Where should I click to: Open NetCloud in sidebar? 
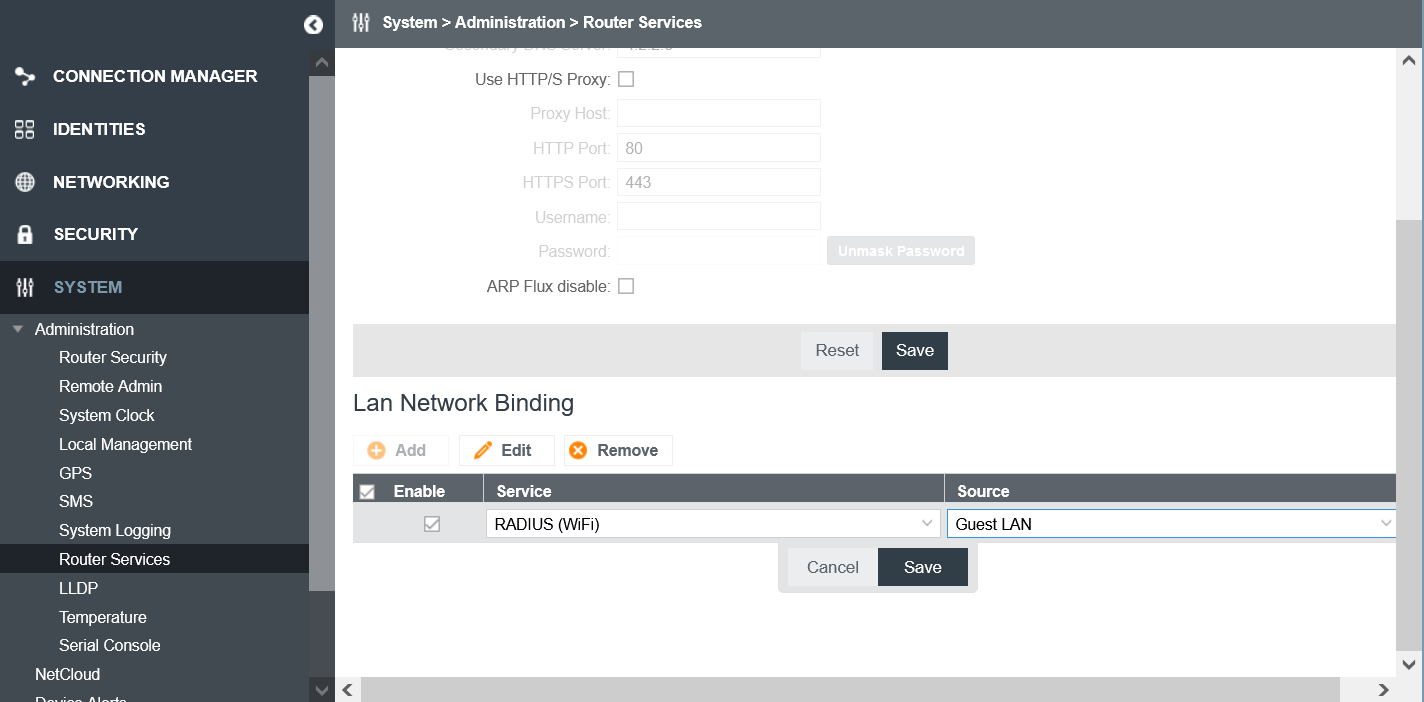pos(68,674)
